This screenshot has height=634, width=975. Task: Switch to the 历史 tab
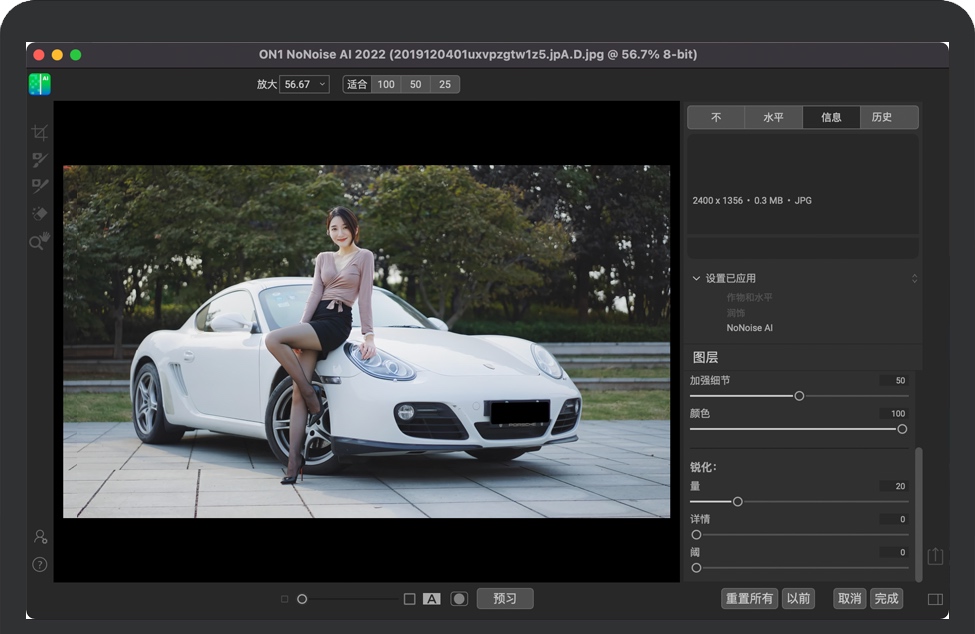pos(881,117)
